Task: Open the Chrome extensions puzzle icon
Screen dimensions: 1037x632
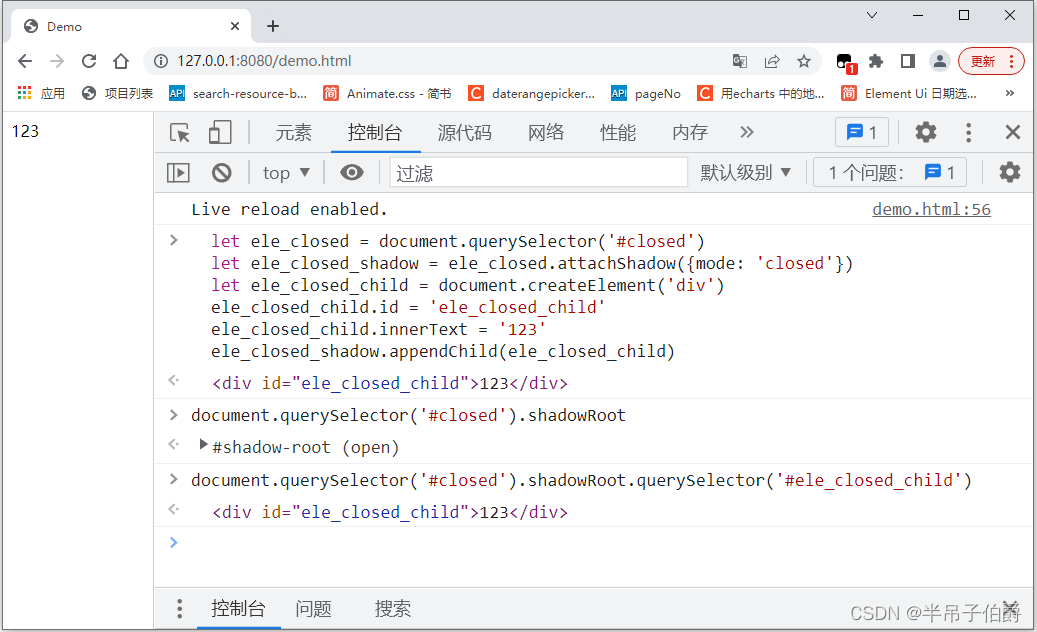Action: pyautogui.click(x=875, y=61)
